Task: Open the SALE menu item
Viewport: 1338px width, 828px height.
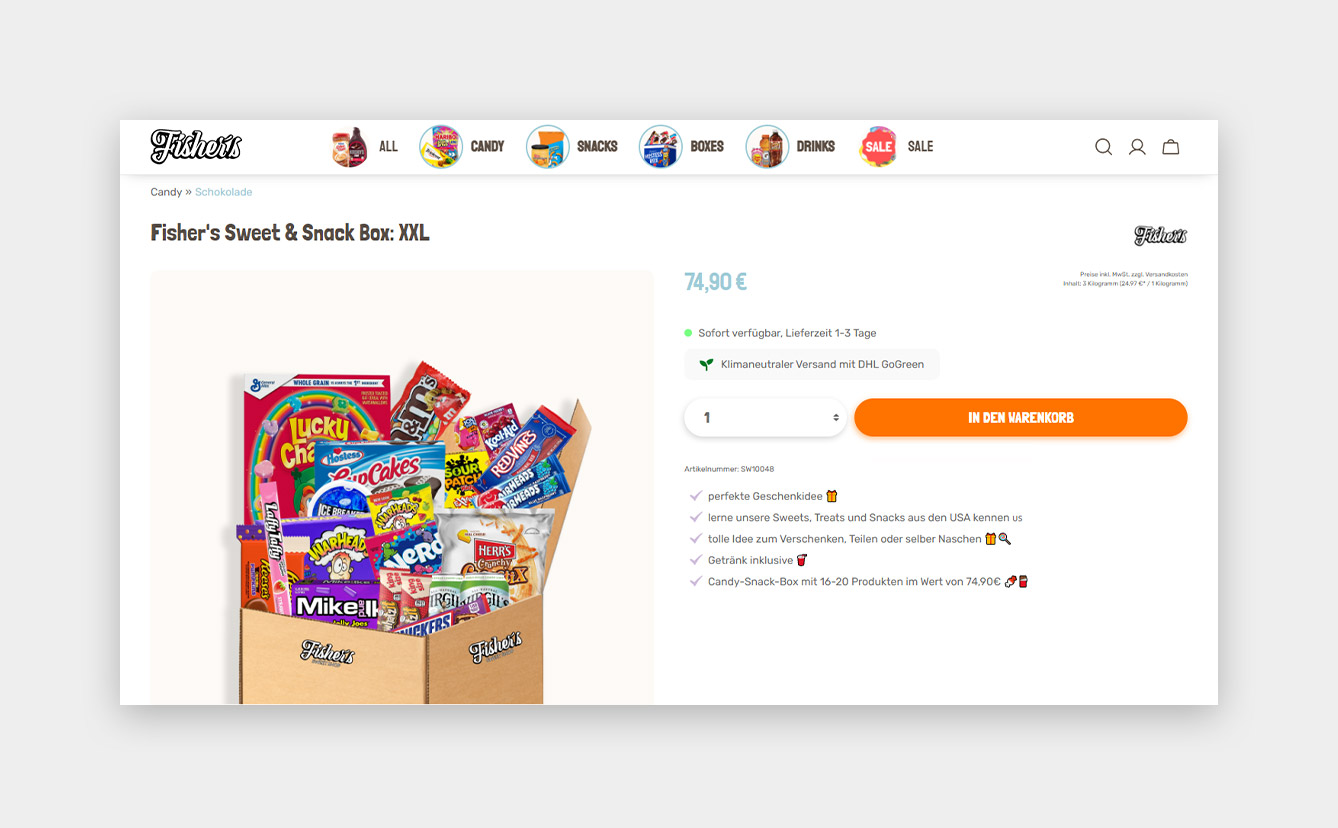Action: pyautogui.click(x=920, y=147)
